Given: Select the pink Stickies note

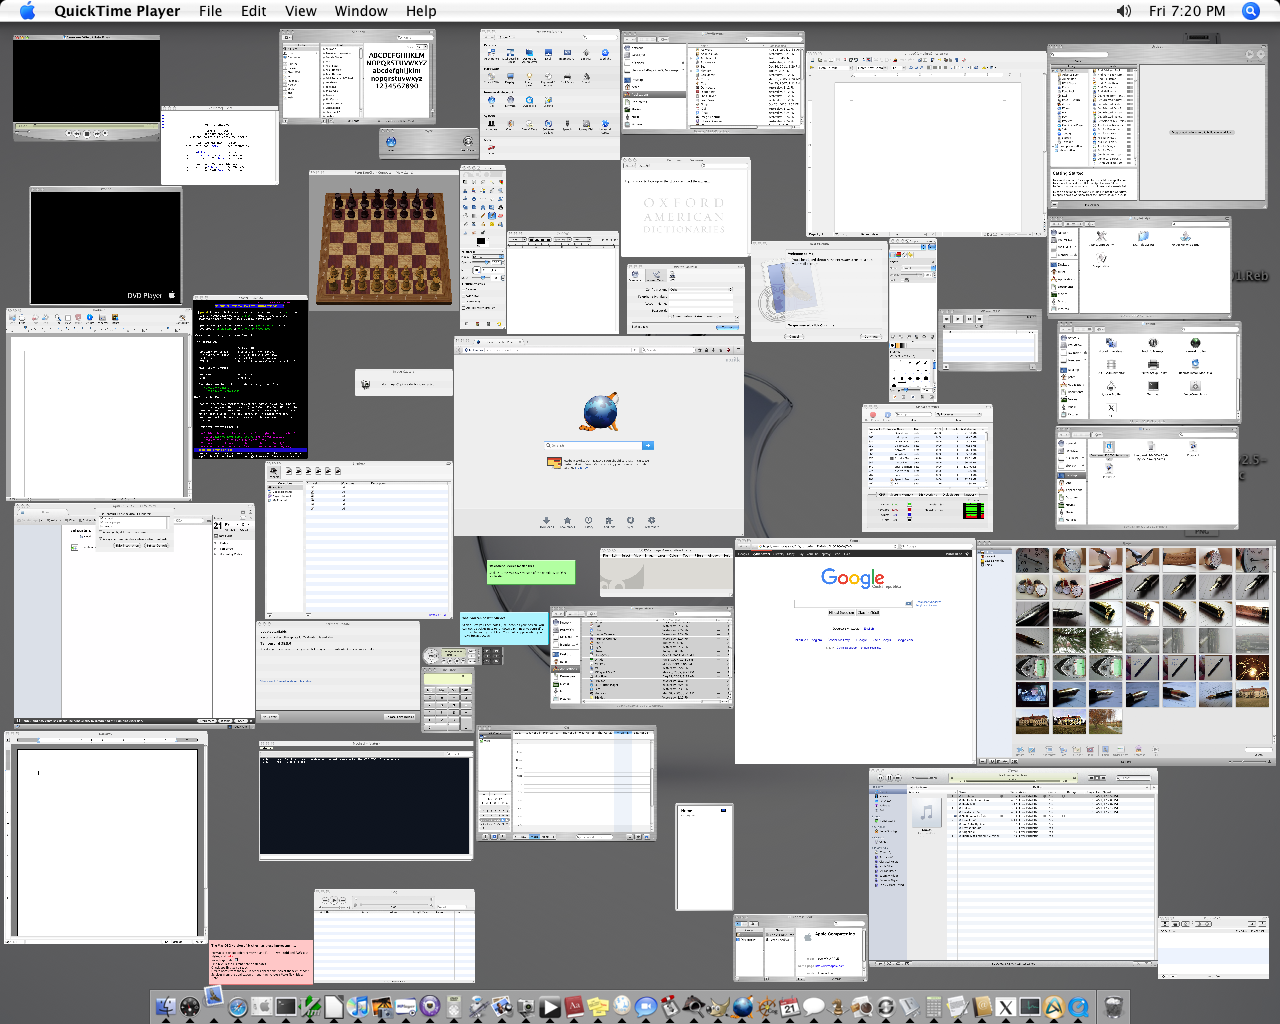Looking at the screenshot, I should pyautogui.click(x=261, y=962).
